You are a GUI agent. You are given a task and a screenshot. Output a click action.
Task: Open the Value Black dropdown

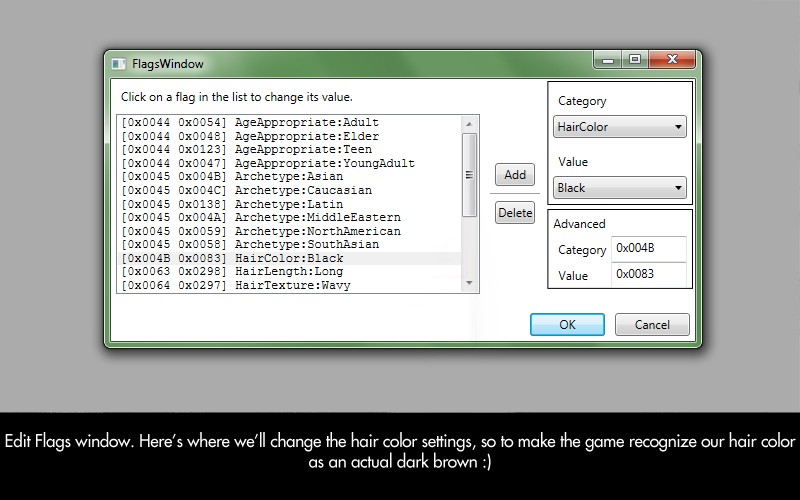[619, 188]
